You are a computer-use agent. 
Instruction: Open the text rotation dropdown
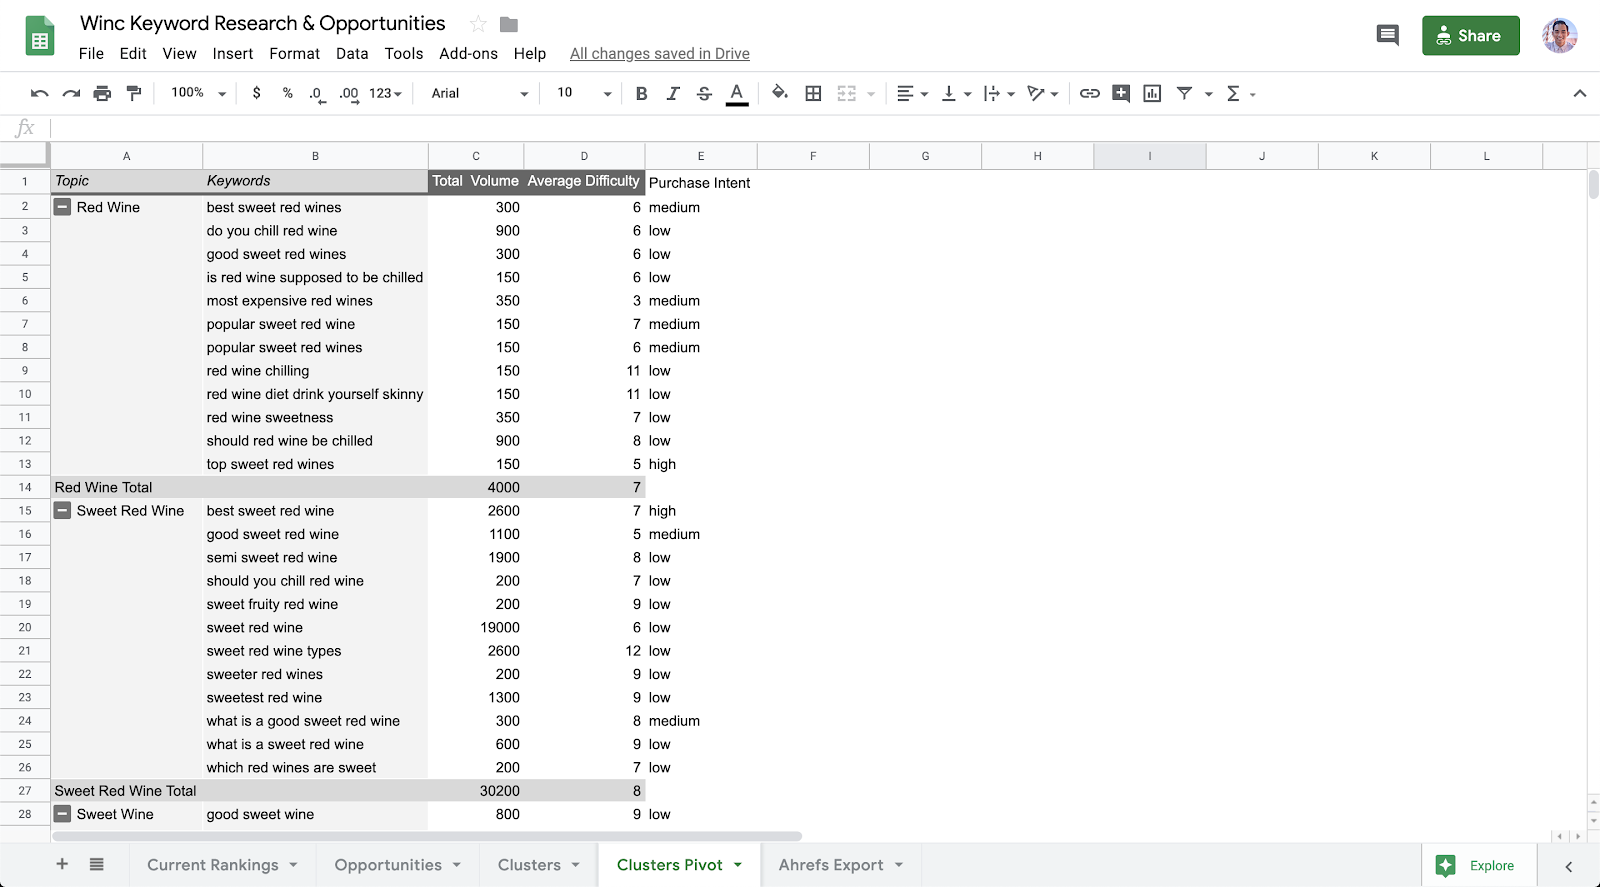click(1042, 93)
